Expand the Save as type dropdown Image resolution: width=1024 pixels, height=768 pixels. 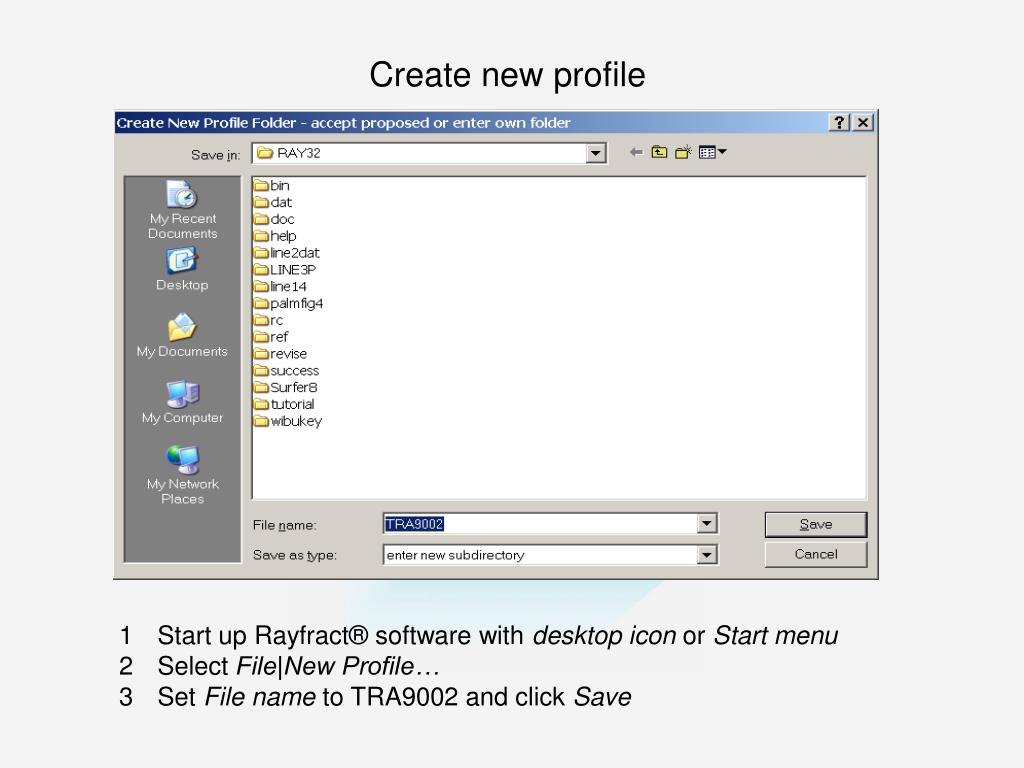(707, 555)
